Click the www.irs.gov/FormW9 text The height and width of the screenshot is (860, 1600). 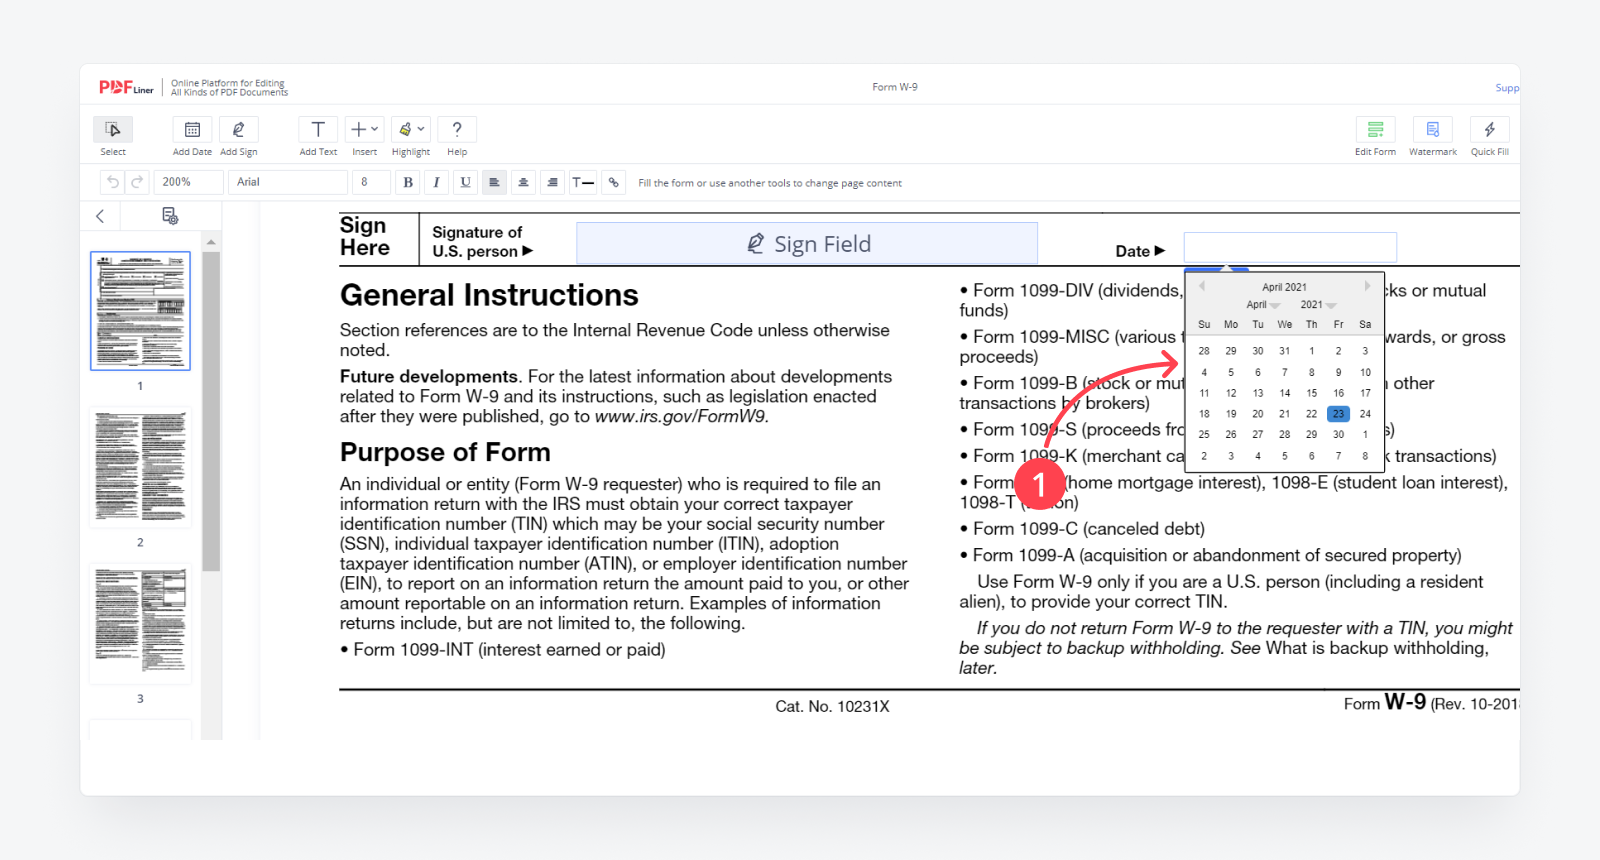(x=681, y=416)
